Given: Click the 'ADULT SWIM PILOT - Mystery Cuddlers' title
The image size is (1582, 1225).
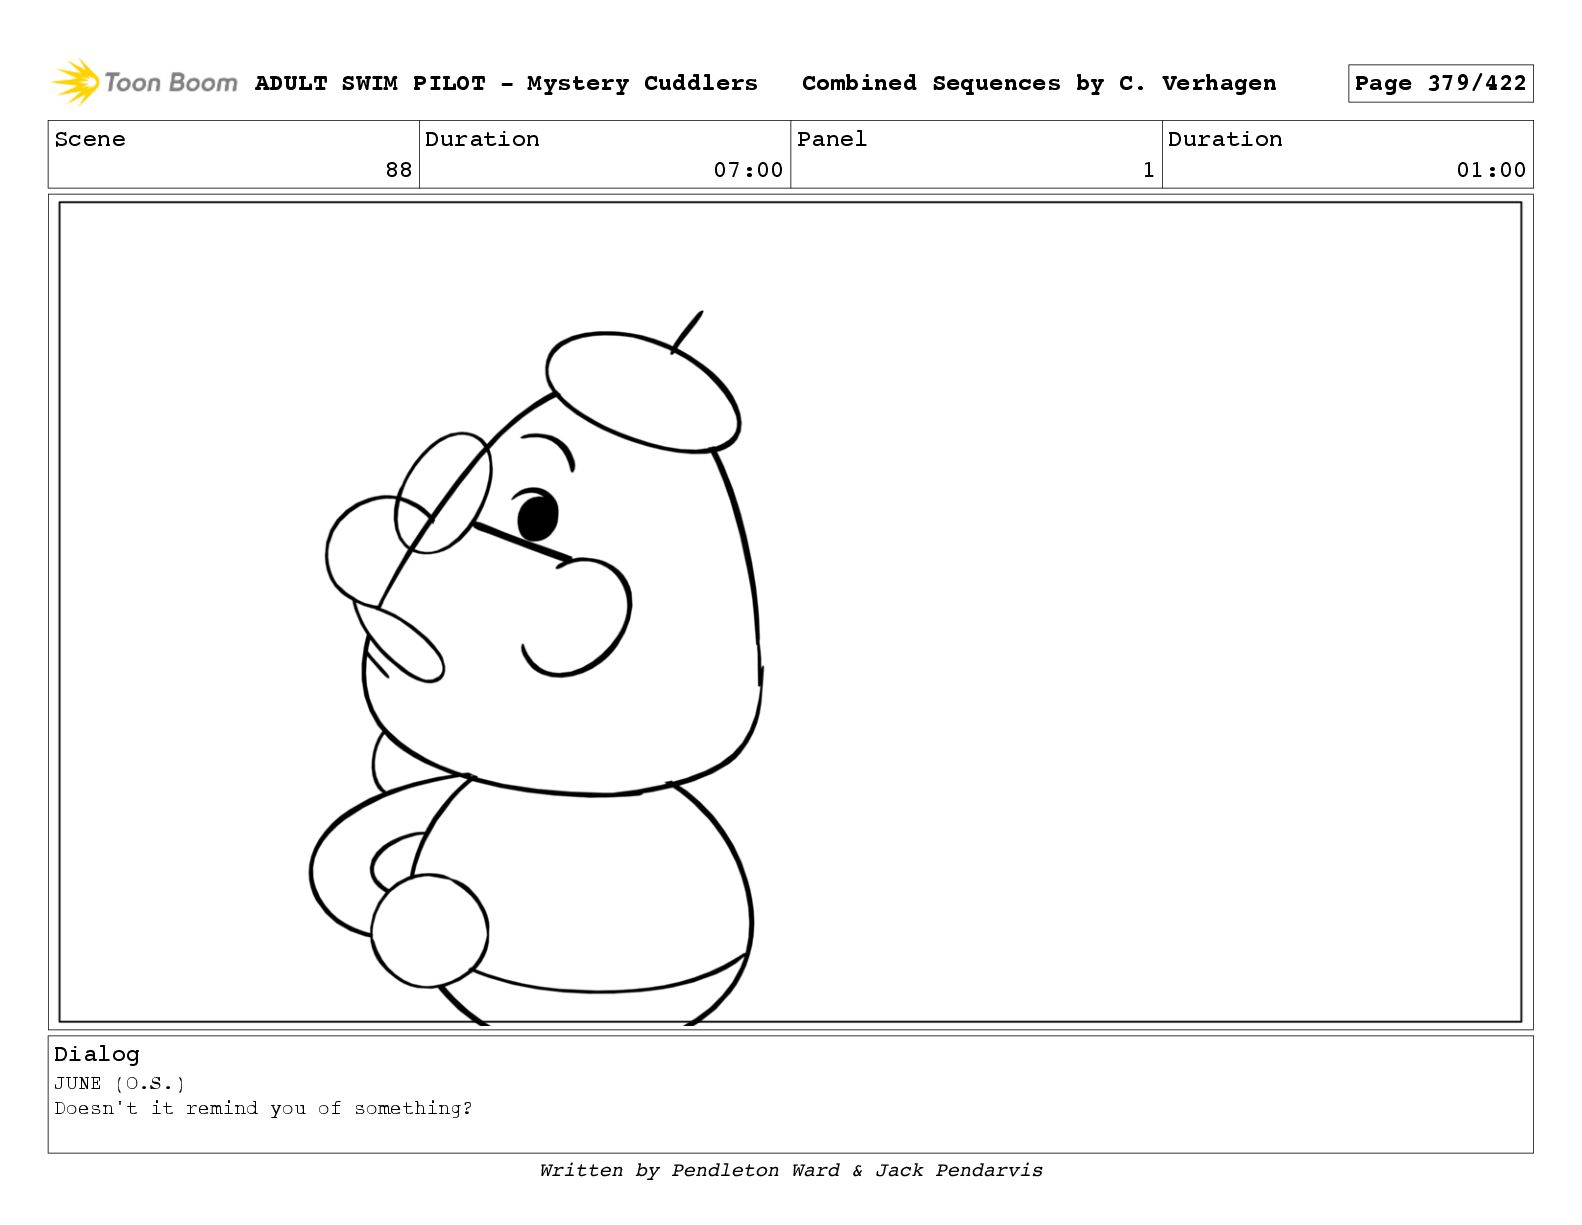Looking at the screenshot, I should 506,83.
